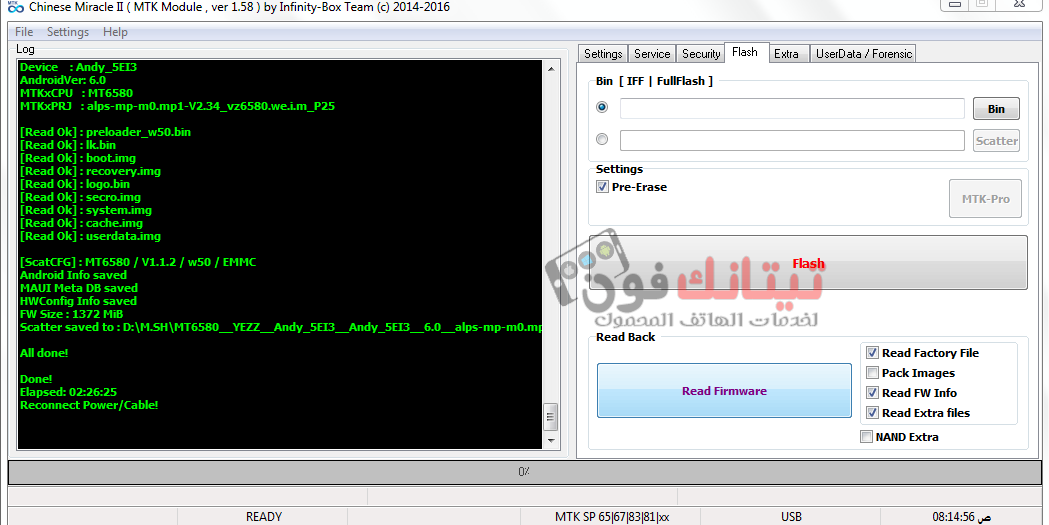
Task: Select the Bin file radio button
Action: tap(602, 107)
